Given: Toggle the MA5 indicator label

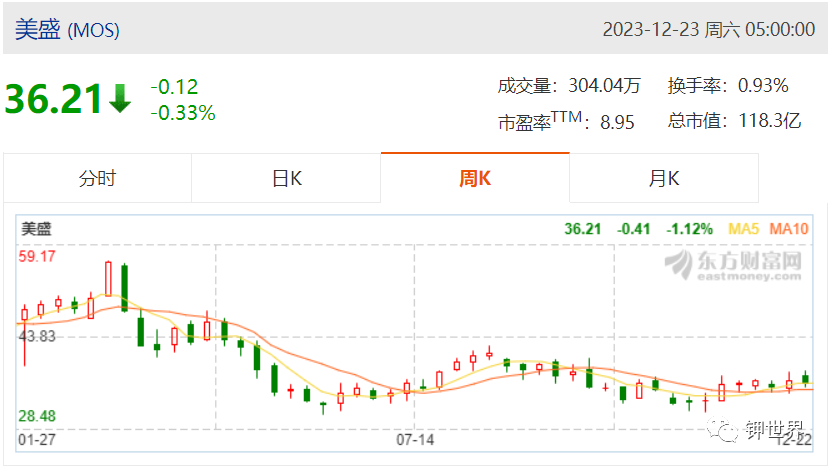Looking at the screenshot, I should point(744,229).
